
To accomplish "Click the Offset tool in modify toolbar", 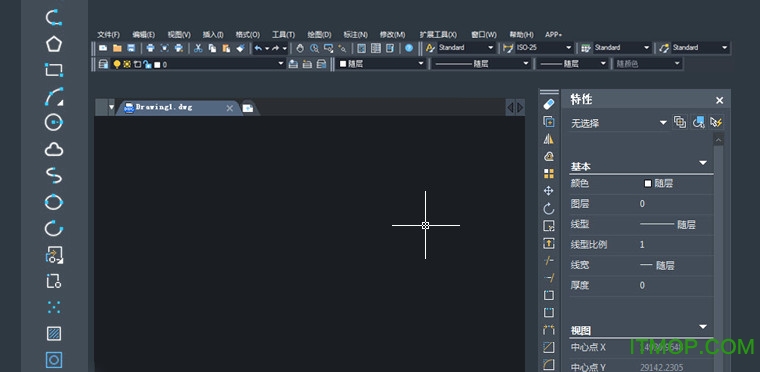I will point(549,156).
